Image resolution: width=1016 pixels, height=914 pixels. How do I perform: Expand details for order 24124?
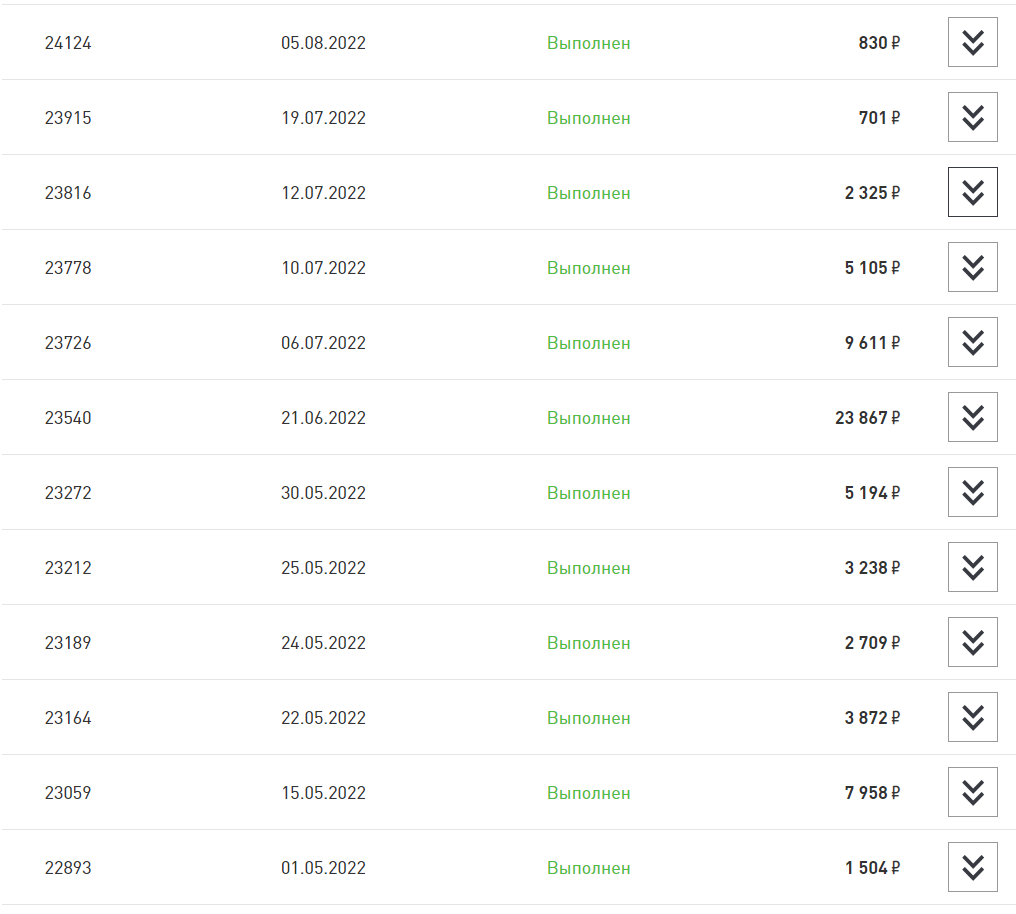click(x=972, y=43)
